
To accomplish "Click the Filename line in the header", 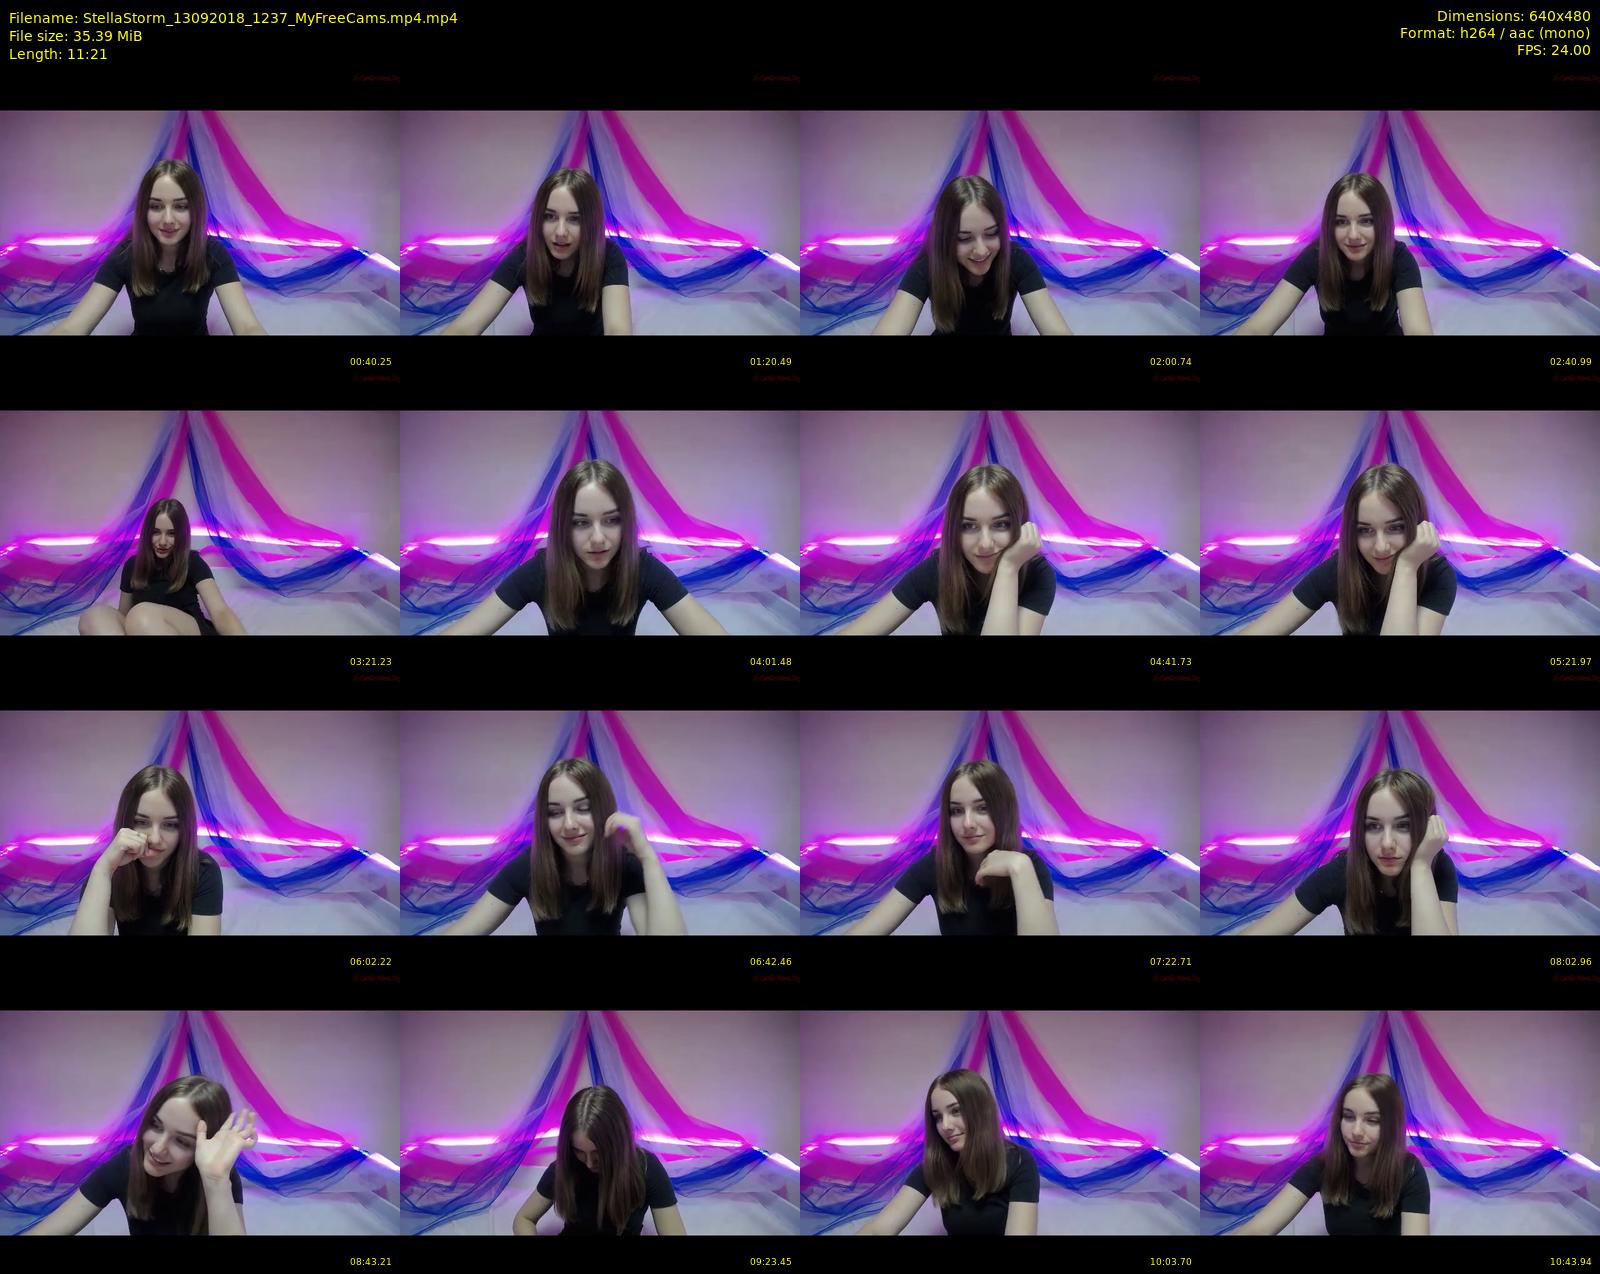I will pyautogui.click(x=233, y=18).
